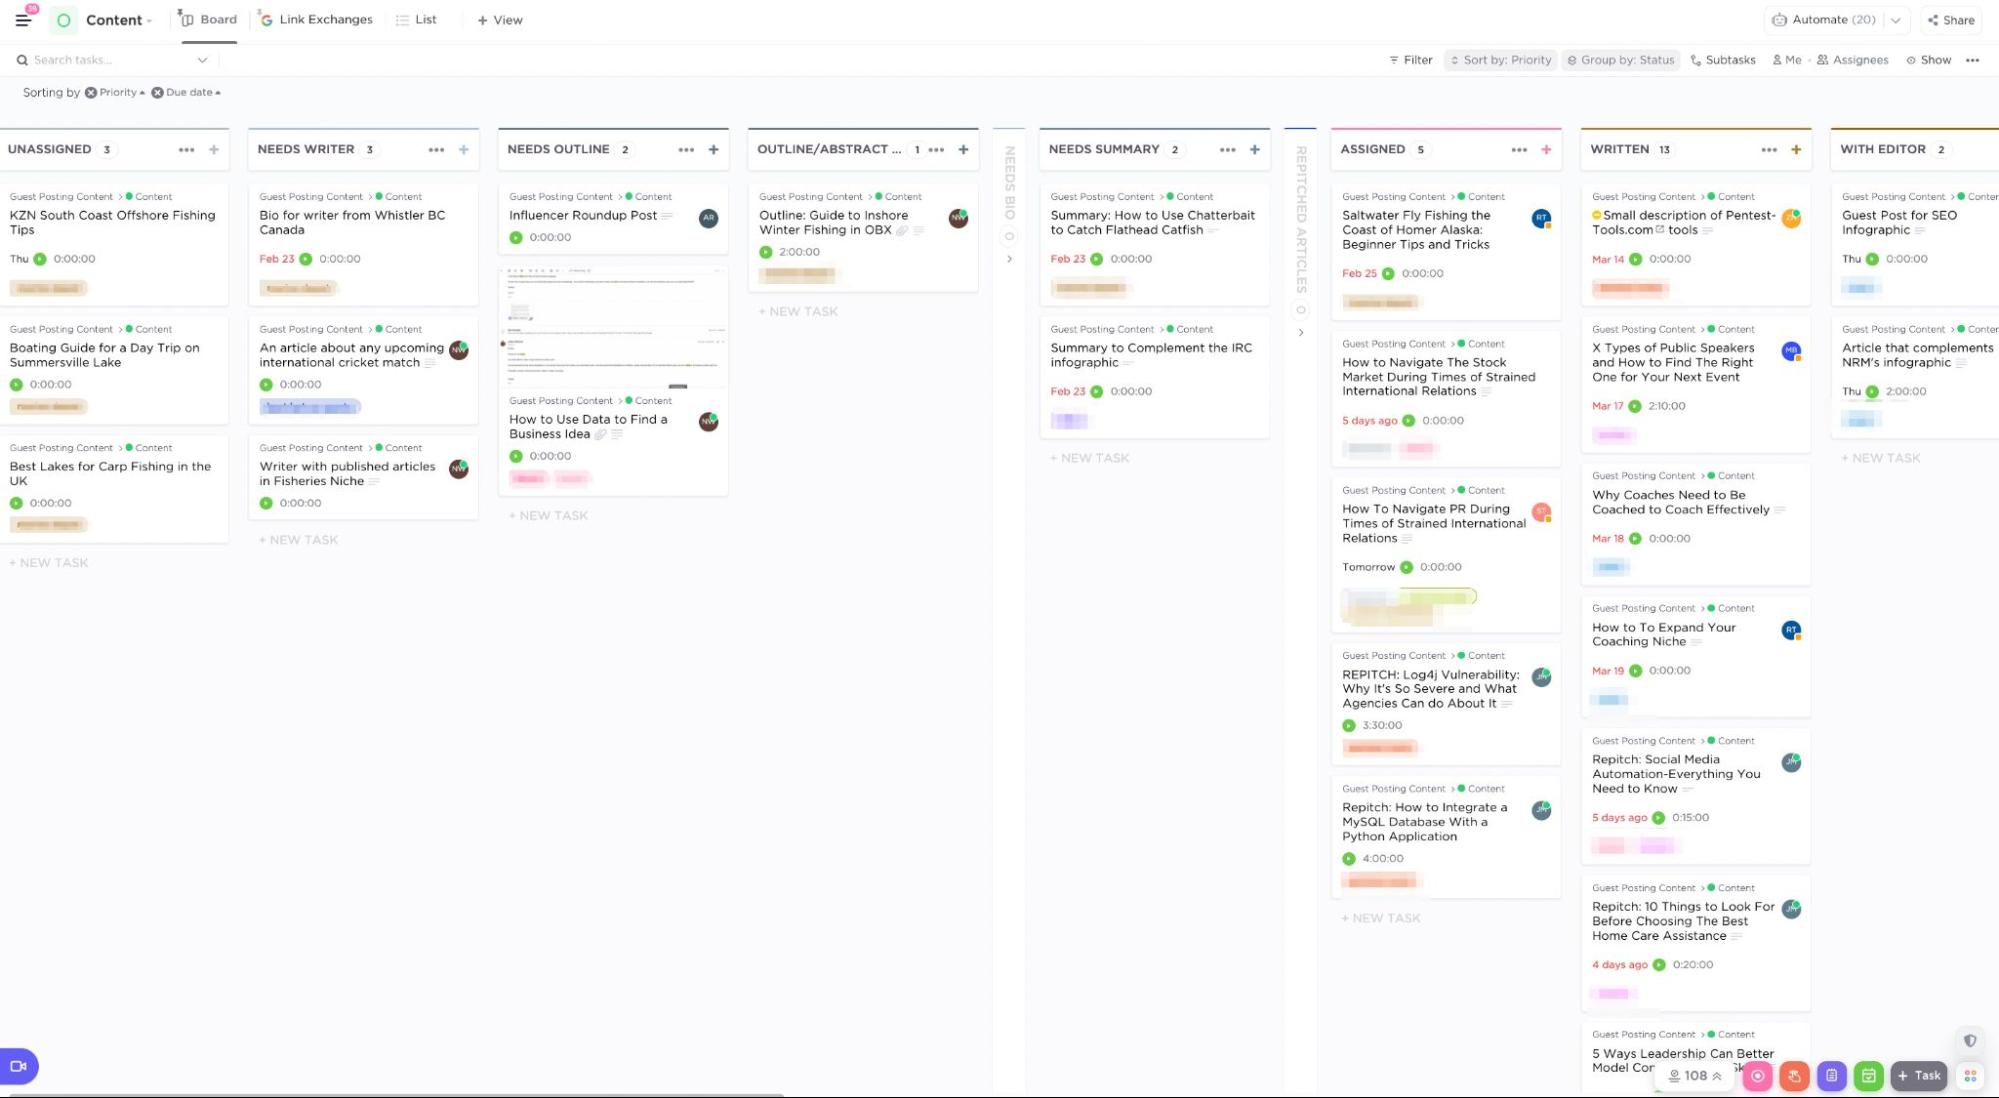Click the Share button
This screenshot has width=1999, height=1098.
[1950, 20]
